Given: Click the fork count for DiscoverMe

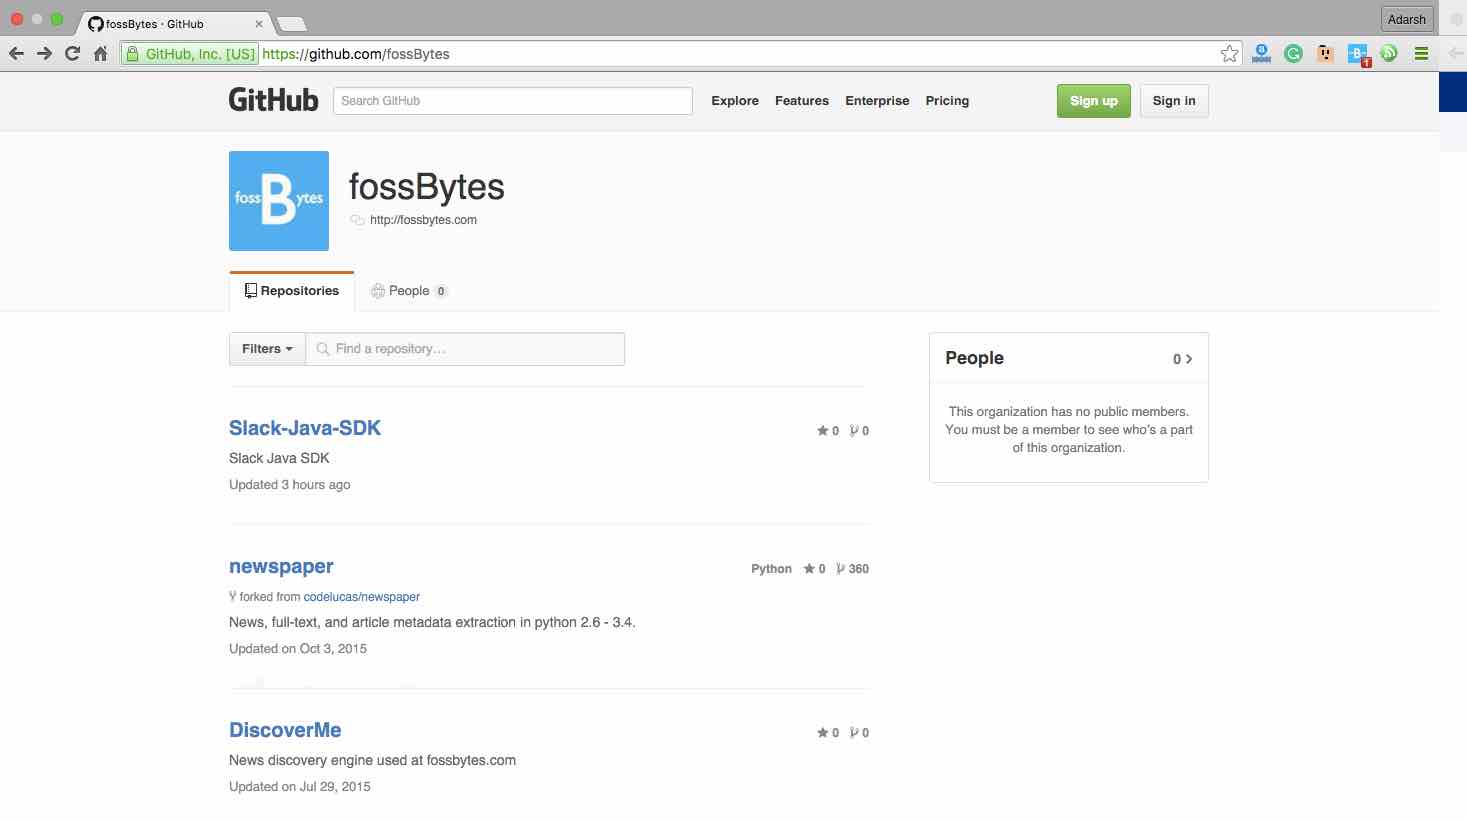Looking at the screenshot, I should (859, 733).
